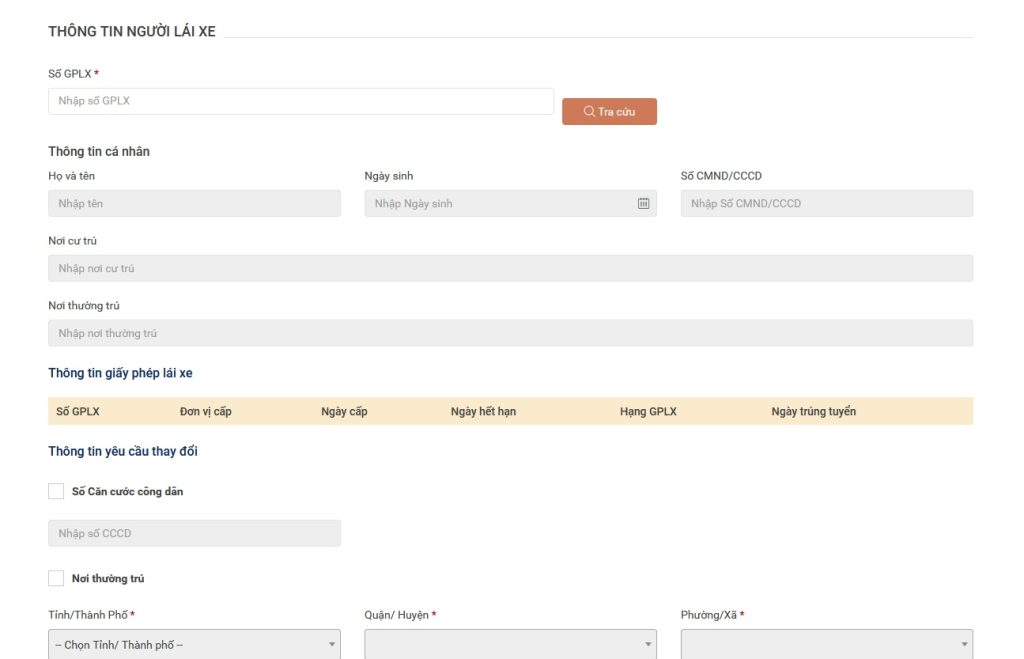The image size is (1024, 659).
Task: Expand the Quận/Huyện dropdown
Action: (510, 645)
